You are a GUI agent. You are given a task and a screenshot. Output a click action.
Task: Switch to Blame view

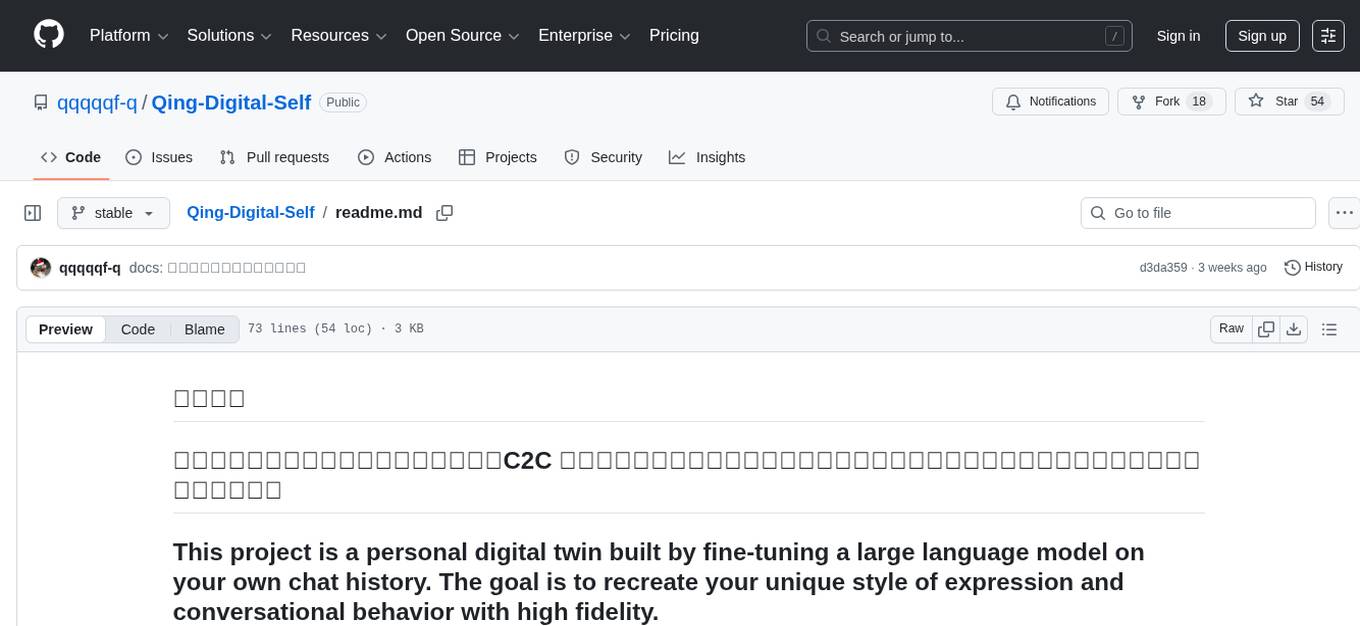(x=204, y=330)
